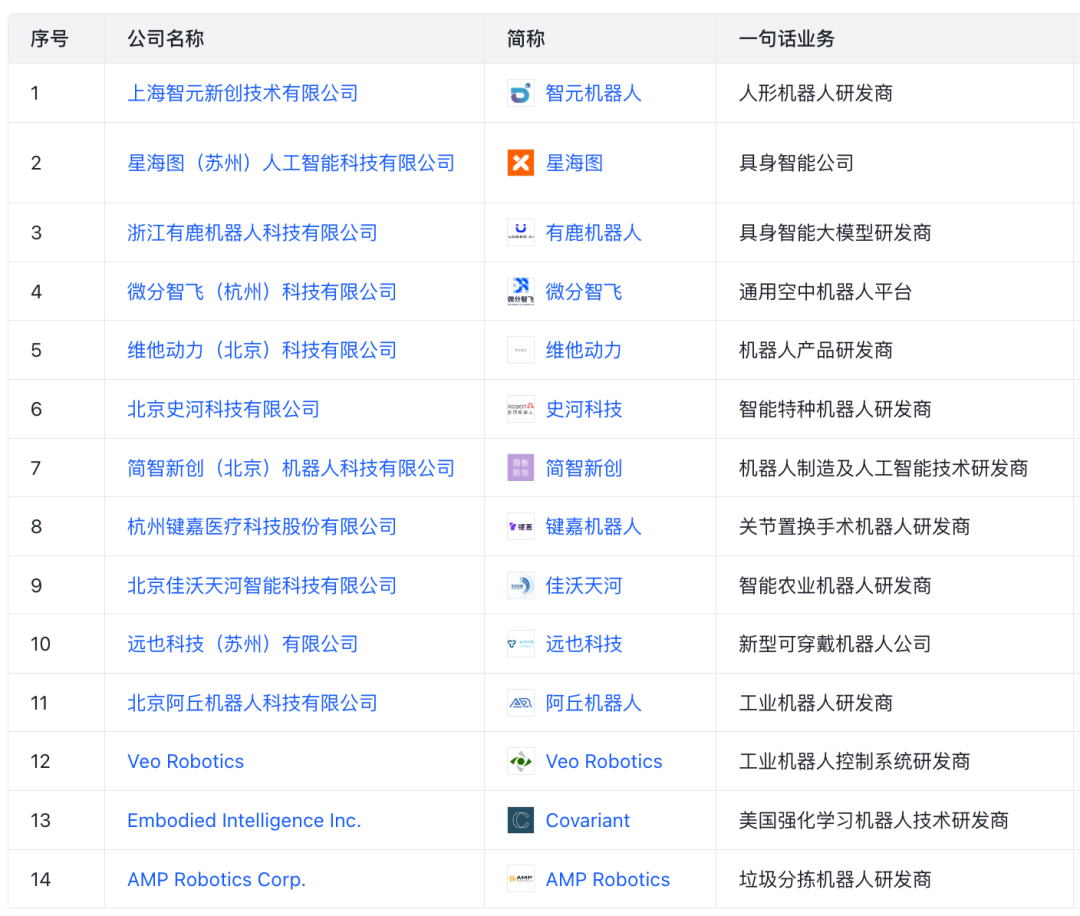Open 北京佳沃天河智能科技有限公司 link

(262, 585)
